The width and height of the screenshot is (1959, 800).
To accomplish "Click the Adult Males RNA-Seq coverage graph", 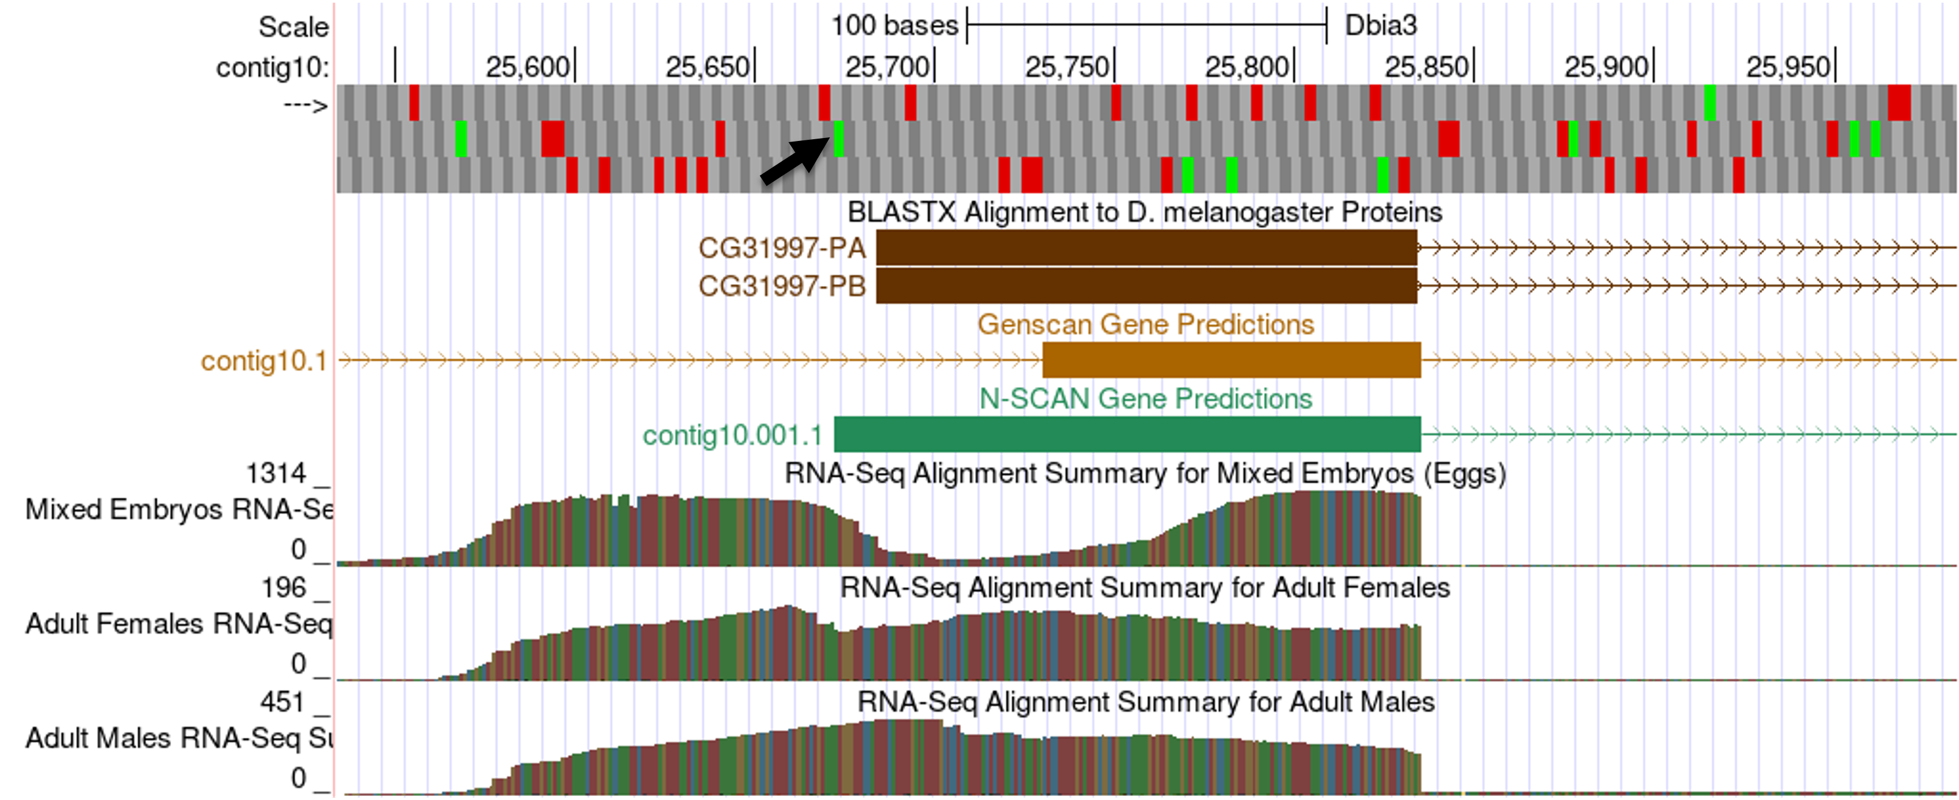I will pyautogui.click(x=879, y=757).
